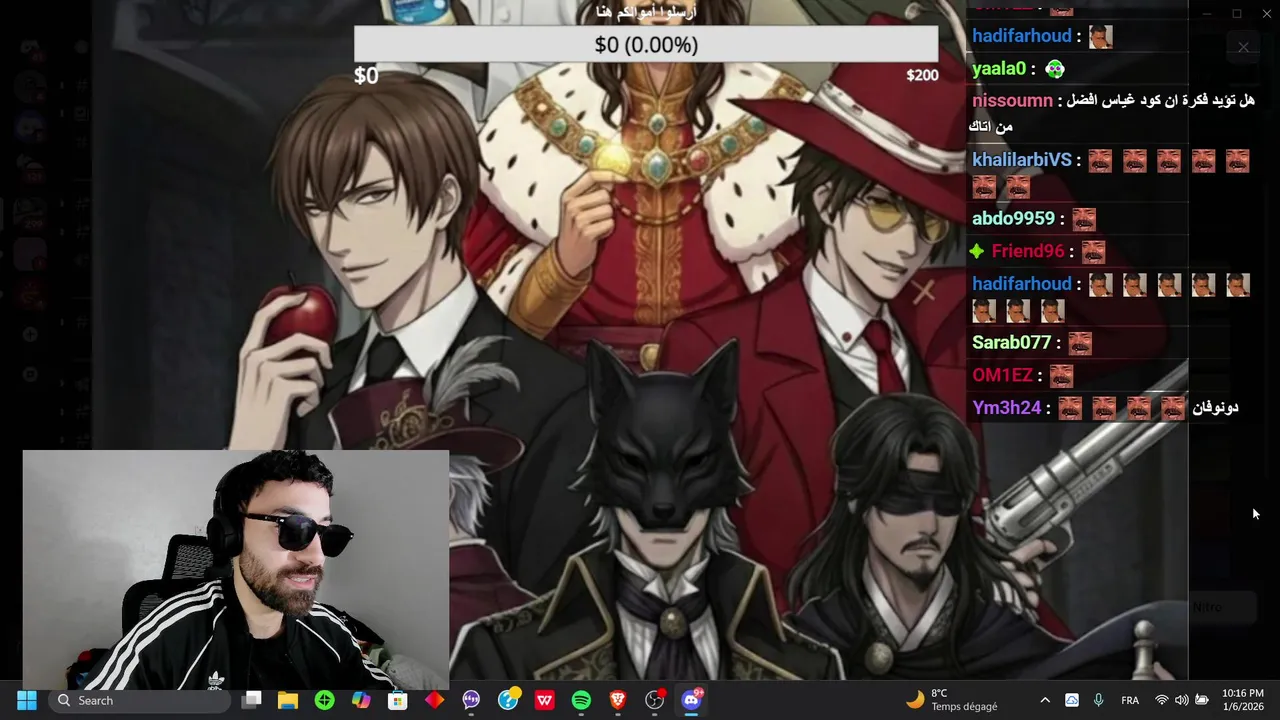Switch to OBS Studio on the taskbar
1280x720 pixels.
pos(655,700)
